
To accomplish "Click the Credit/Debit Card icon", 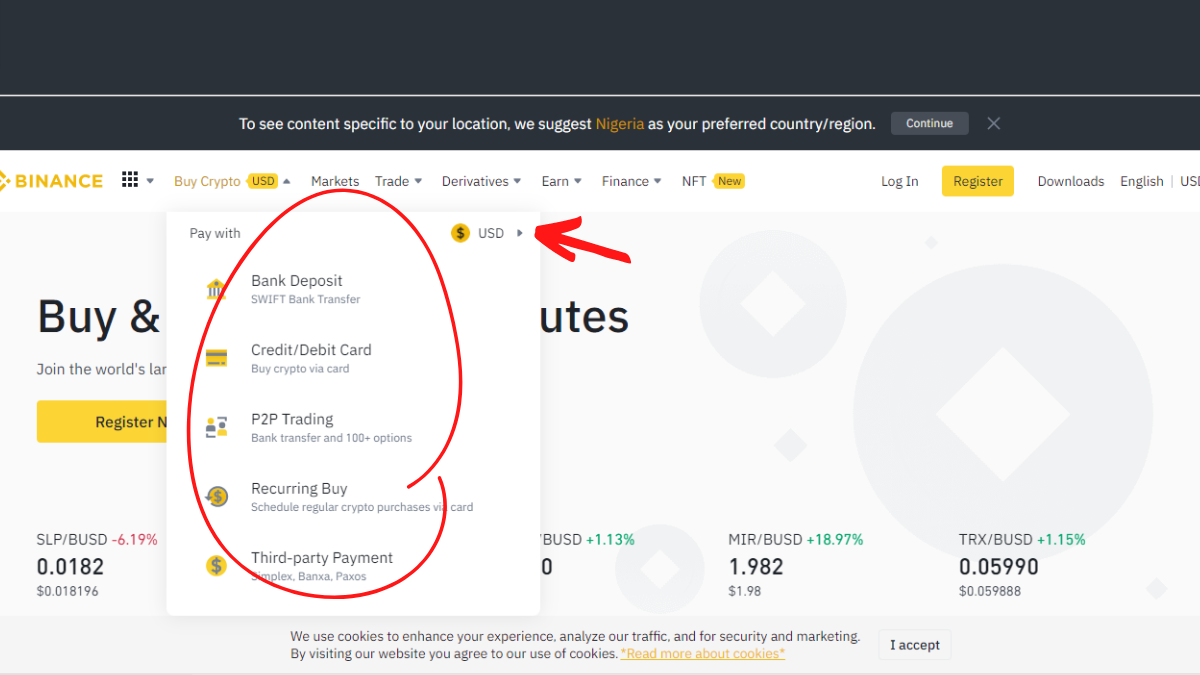I will pyautogui.click(x=216, y=358).
